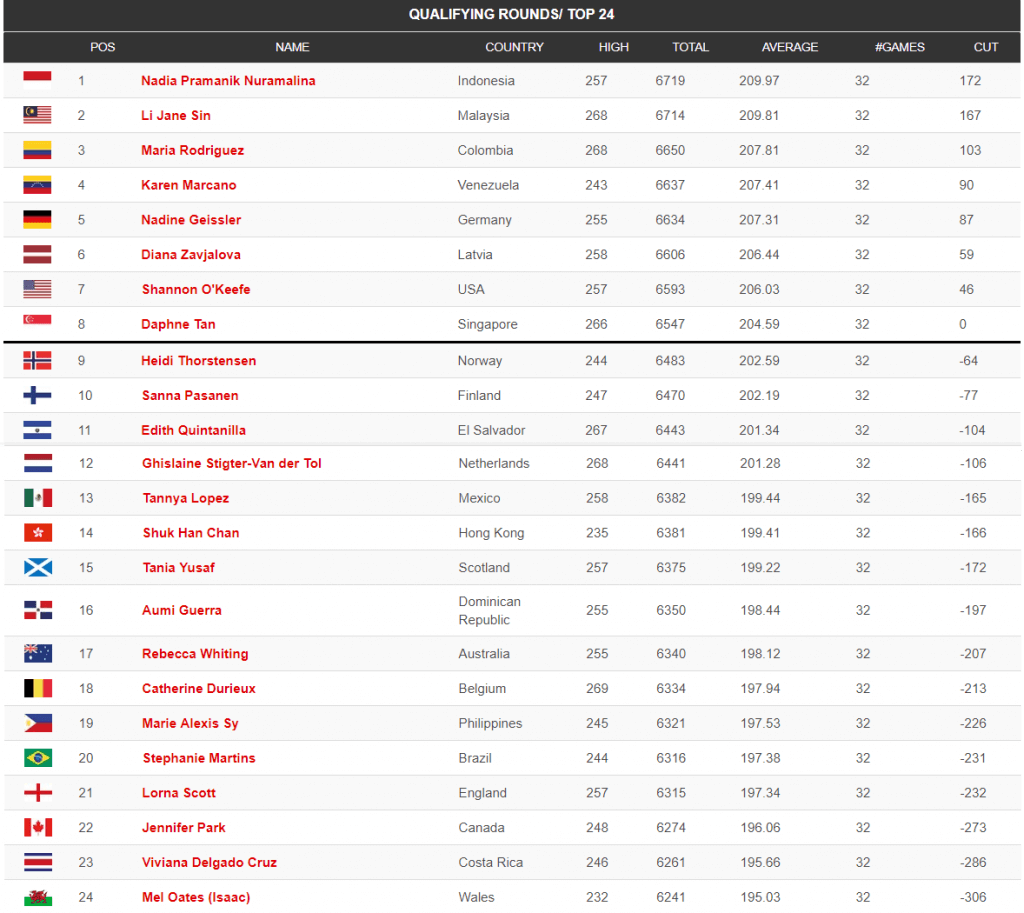Image resolution: width=1024 pixels, height=913 pixels.
Task: Click the COUNTRY column header
Action: point(514,47)
